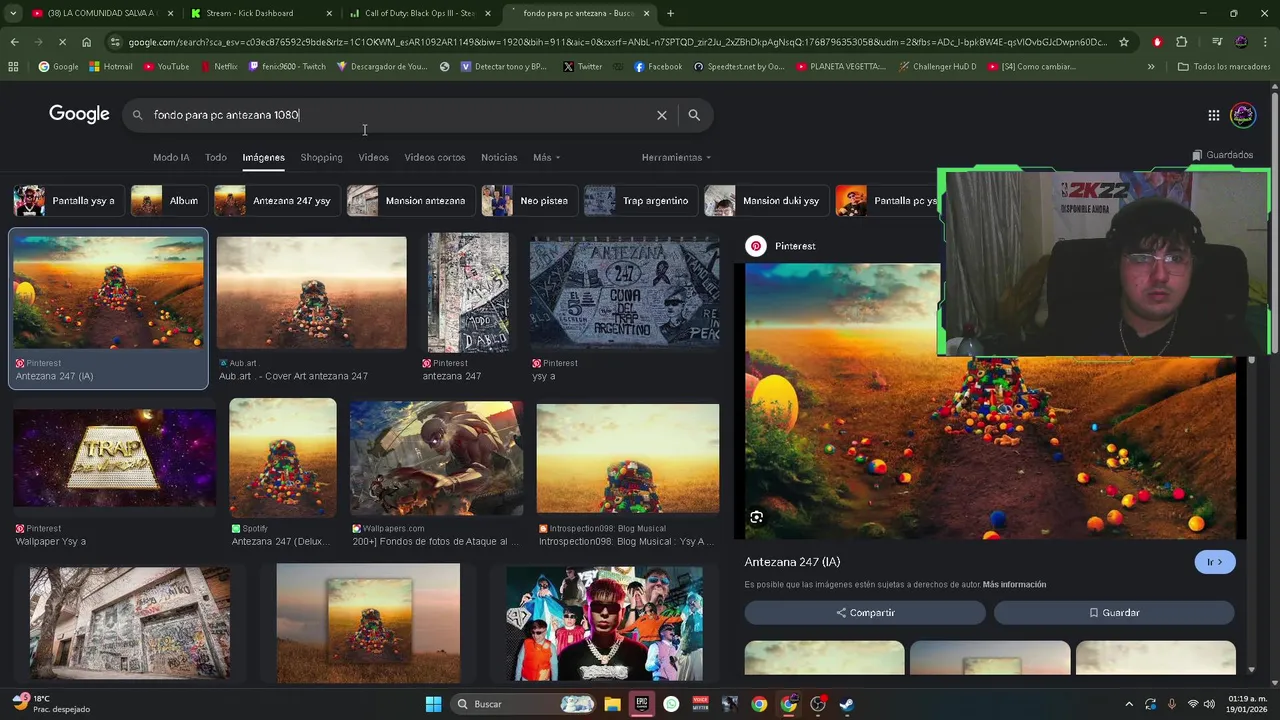
Task: Show more bookmarks with the double chevron
Action: tap(1151, 67)
